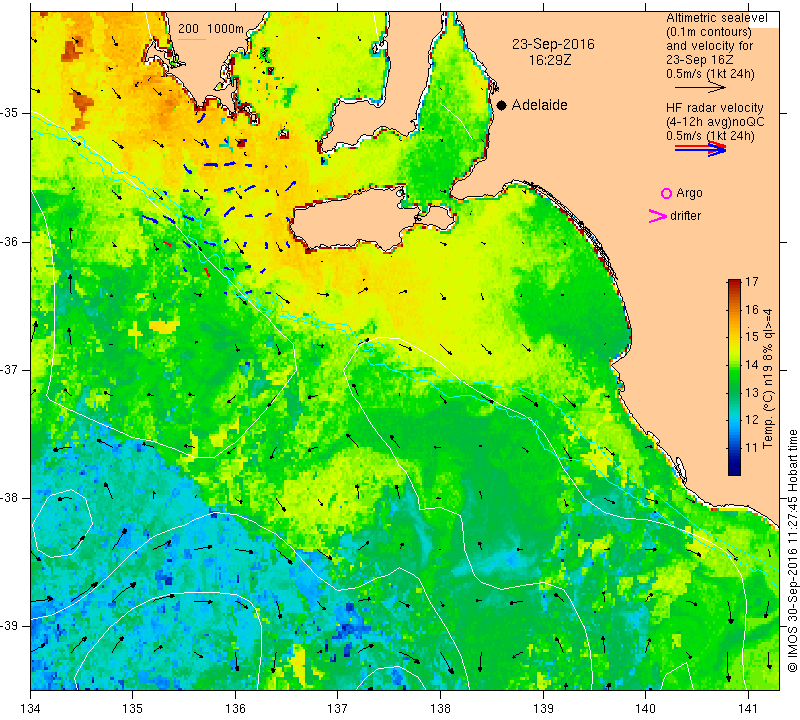800x720 pixels.
Task: Click 'HF radar velocity' legend heading
Action: [714, 108]
